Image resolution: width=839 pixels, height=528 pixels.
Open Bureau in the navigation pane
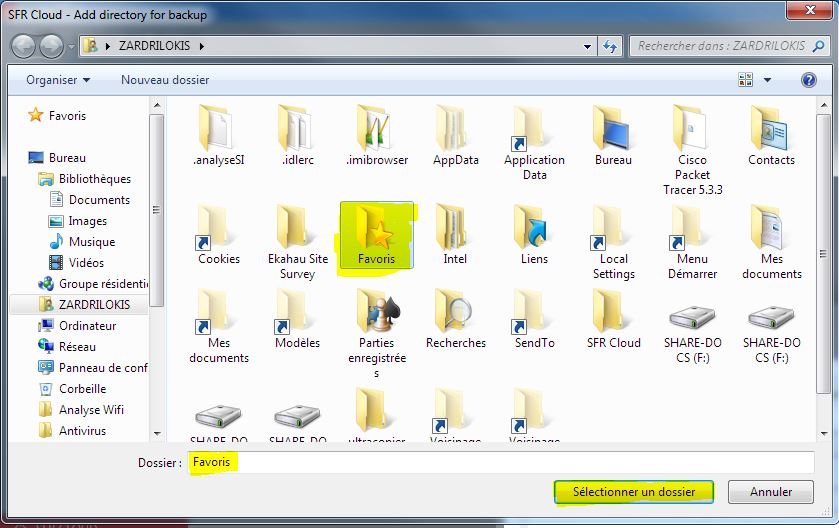pyautogui.click(x=58, y=158)
